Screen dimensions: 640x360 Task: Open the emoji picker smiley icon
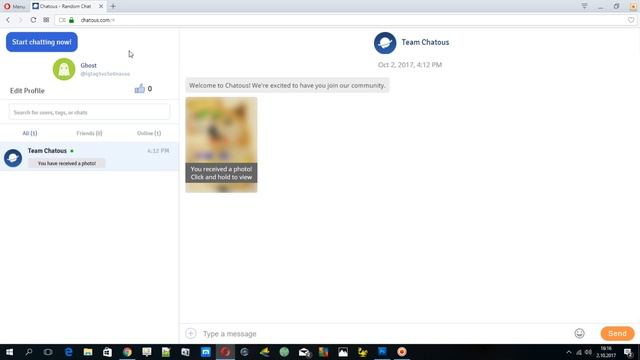pyautogui.click(x=579, y=333)
